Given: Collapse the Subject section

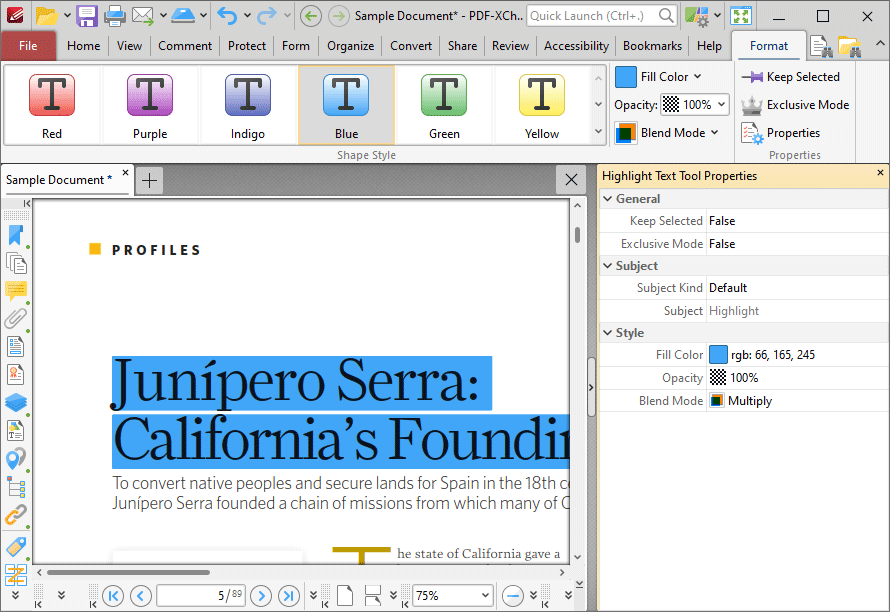Looking at the screenshot, I should [x=608, y=266].
